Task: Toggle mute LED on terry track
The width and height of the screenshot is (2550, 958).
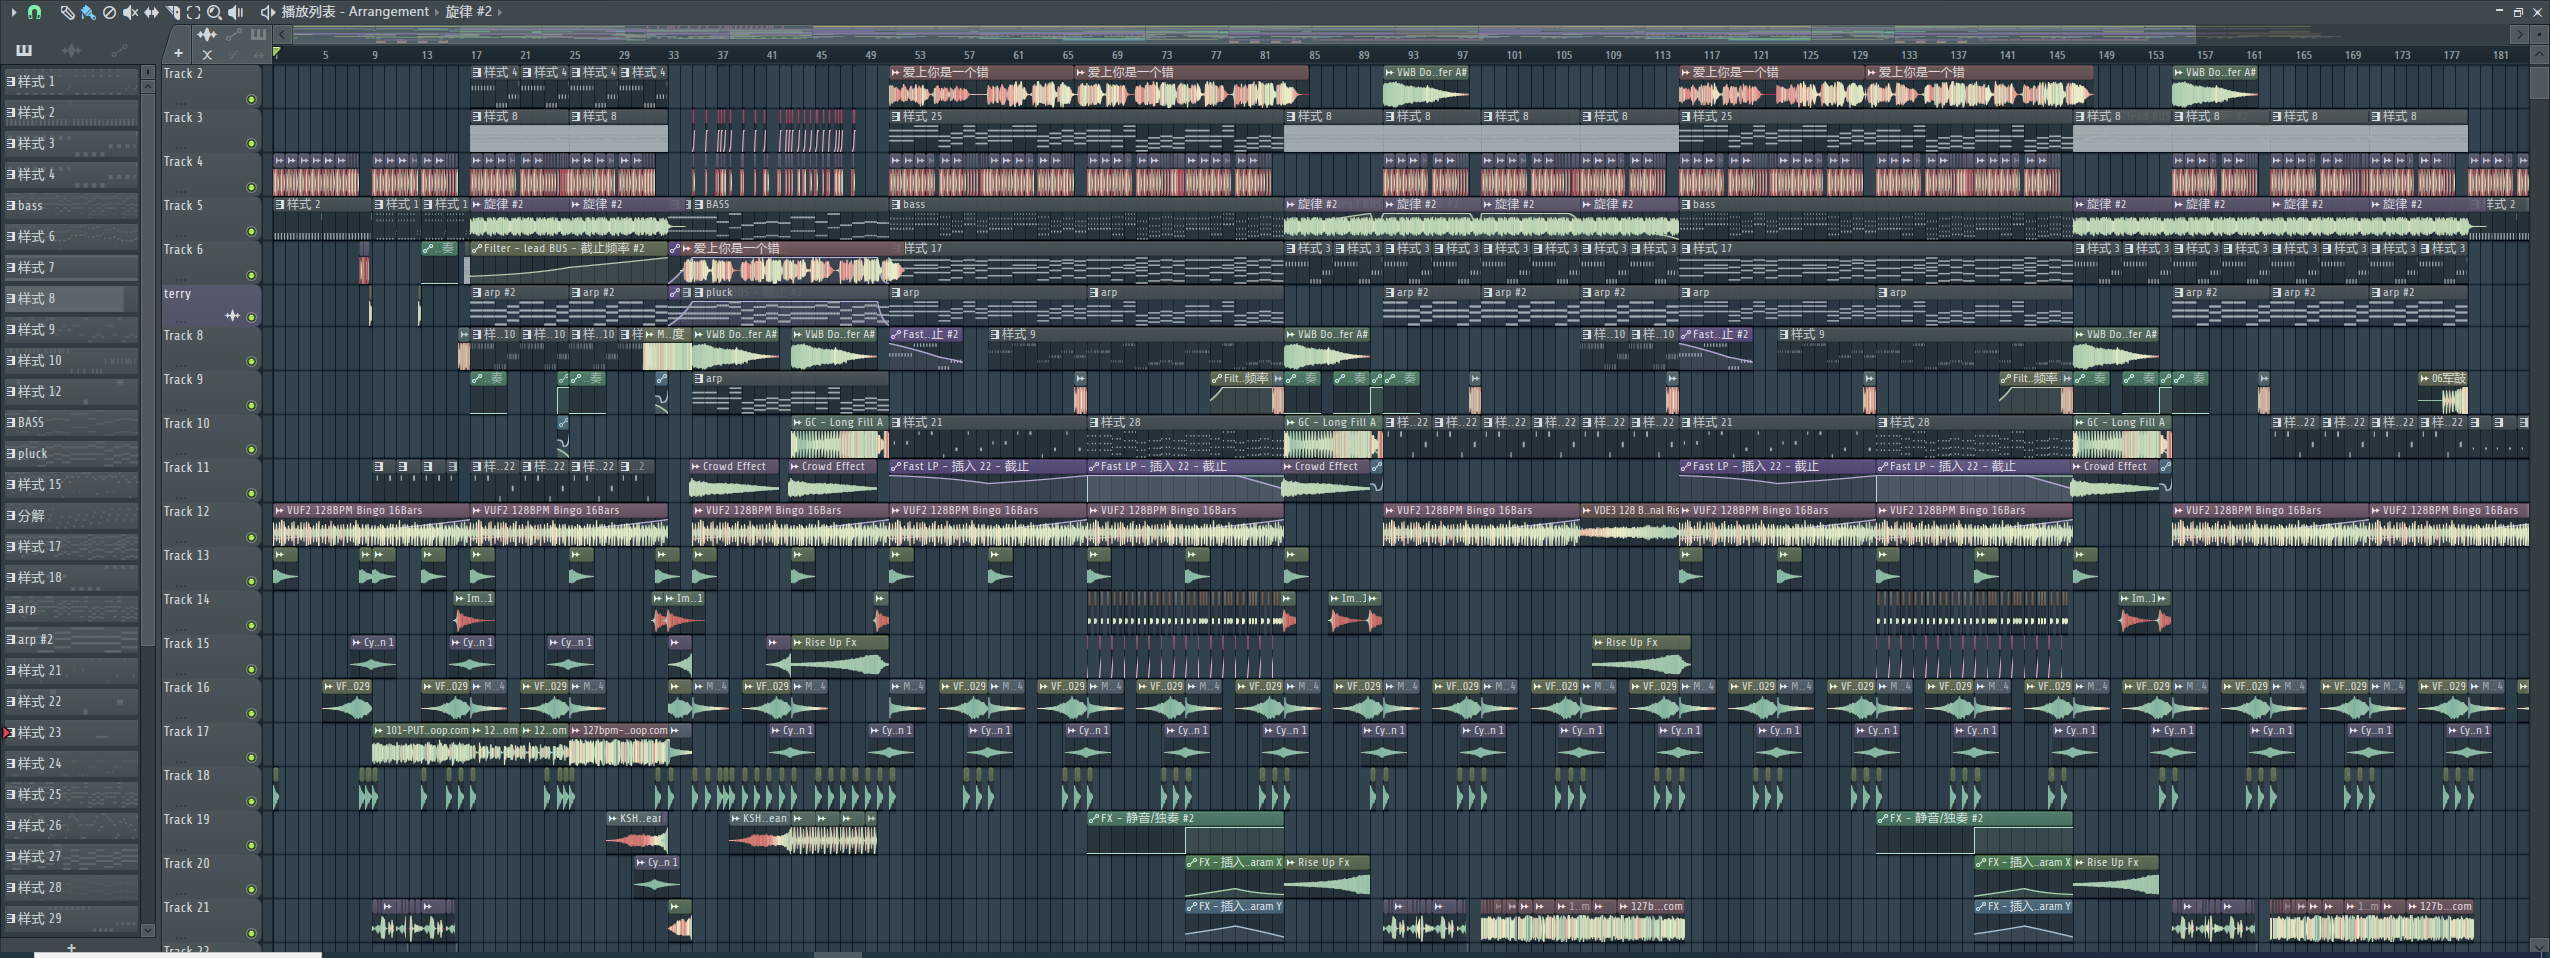Action: click(x=251, y=318)
